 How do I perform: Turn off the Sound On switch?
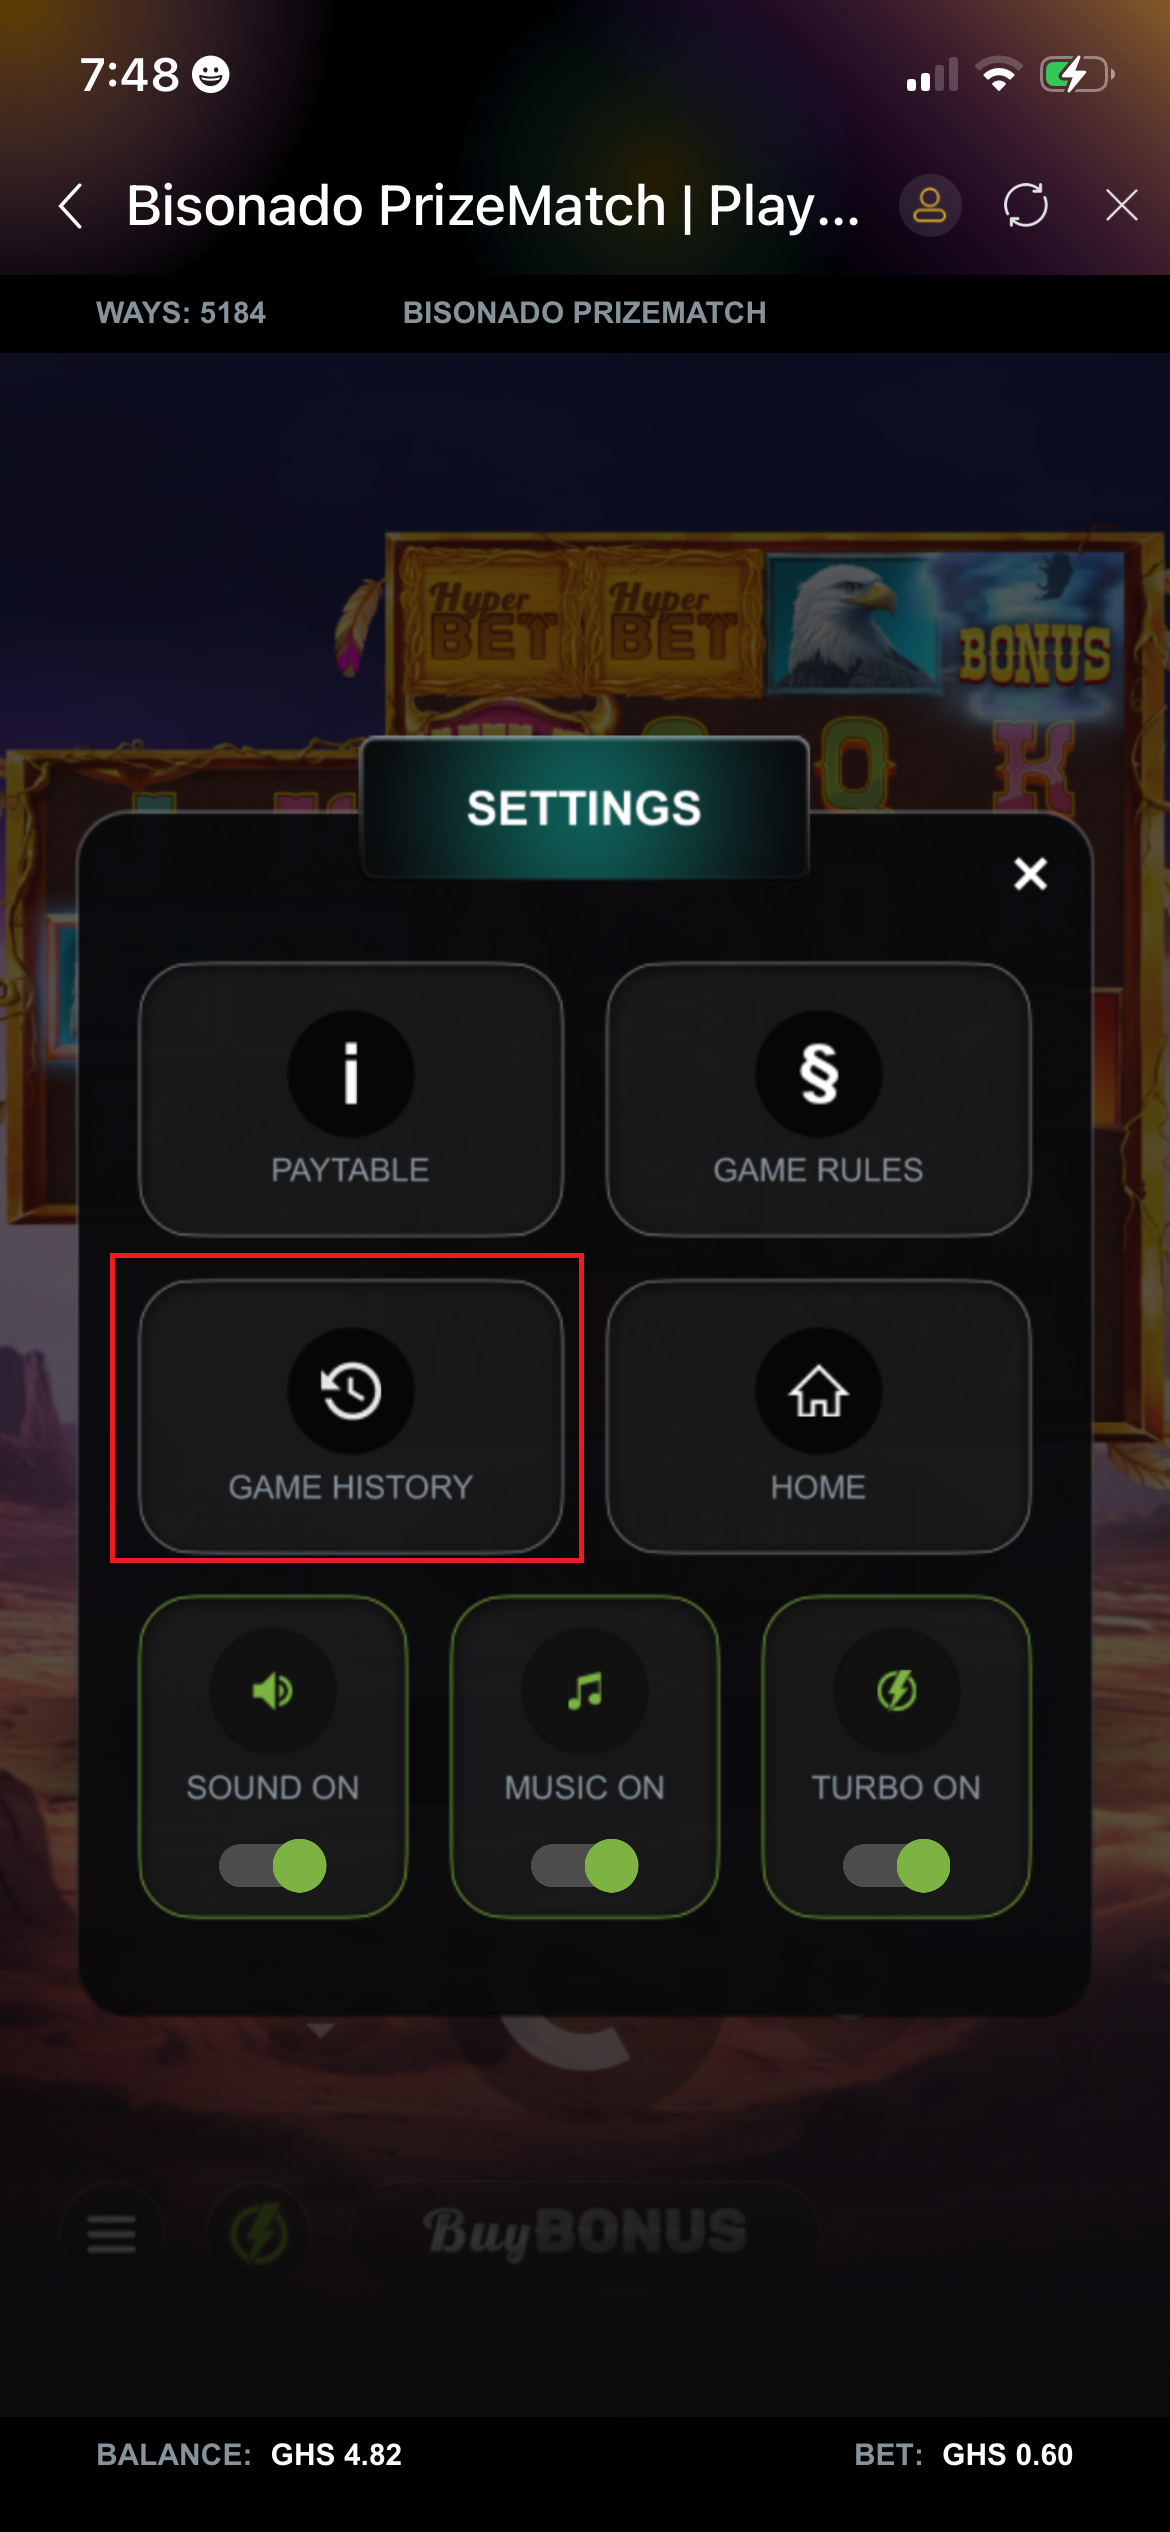click(x=272, y=1866)
